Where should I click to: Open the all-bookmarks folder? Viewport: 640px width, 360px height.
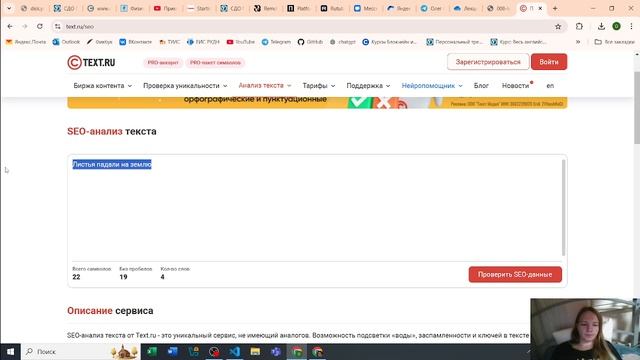coord(614,42)
